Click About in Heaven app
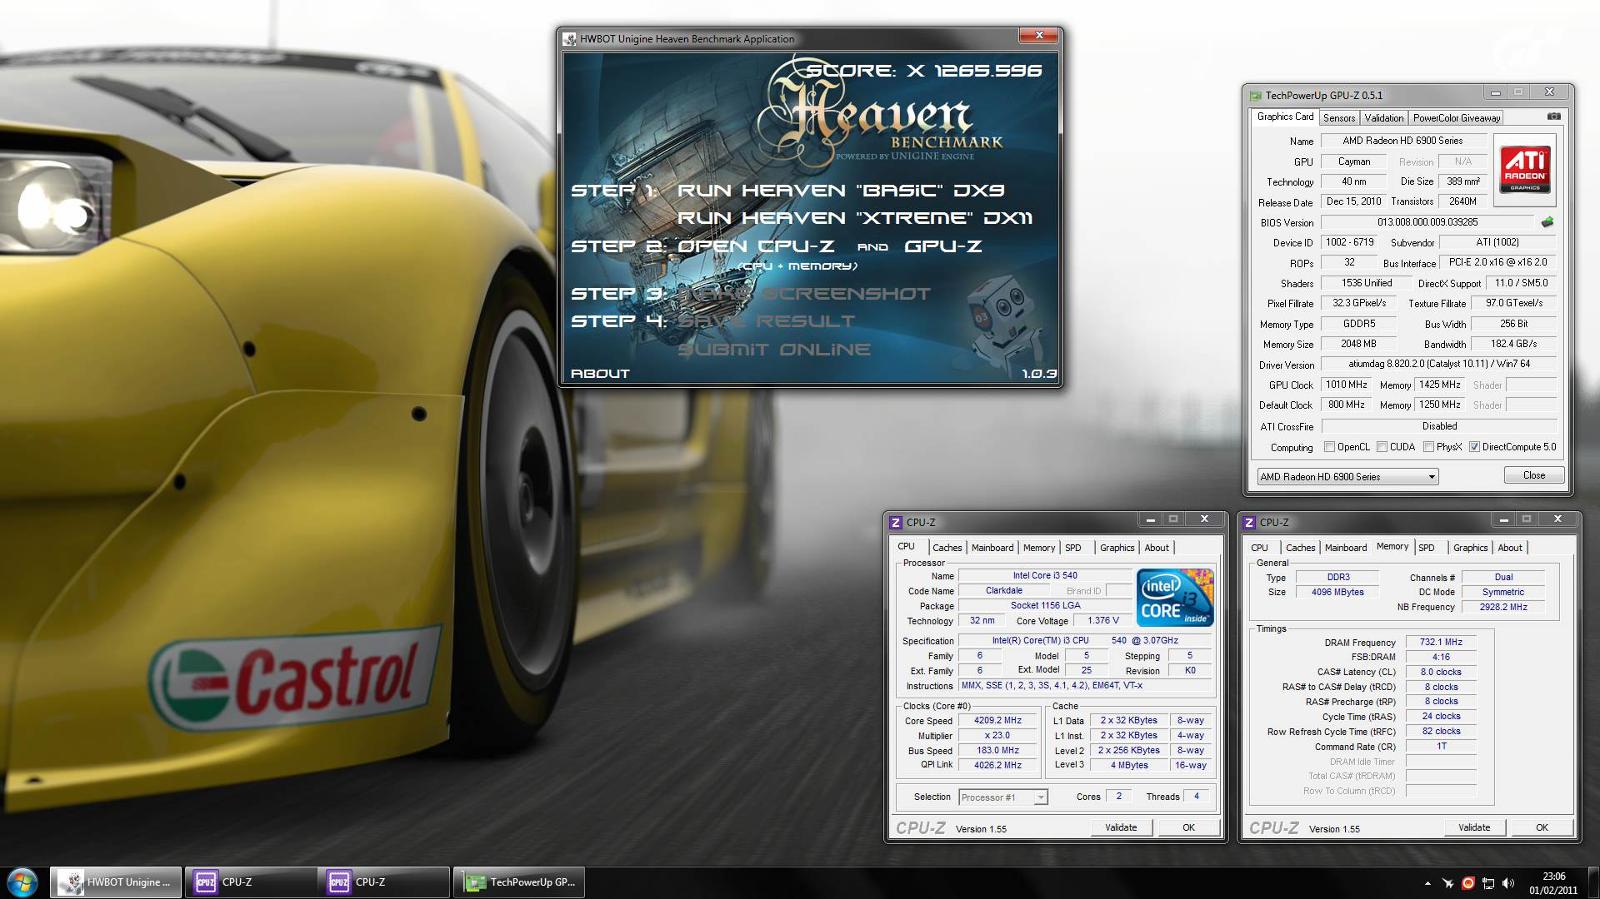 pyautogui.click(x=600, y=374)
